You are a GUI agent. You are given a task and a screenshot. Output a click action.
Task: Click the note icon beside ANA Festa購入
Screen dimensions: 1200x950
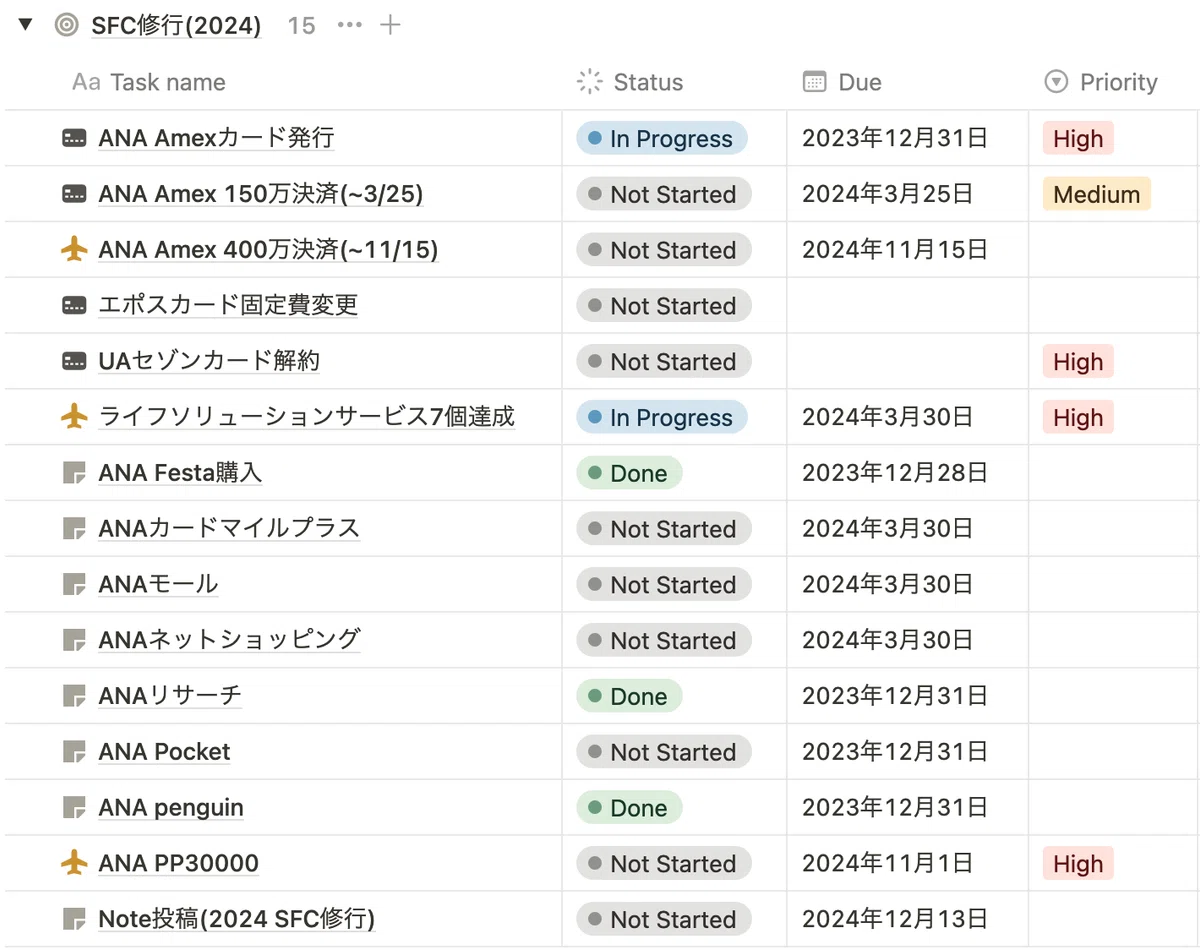point(74,473)
